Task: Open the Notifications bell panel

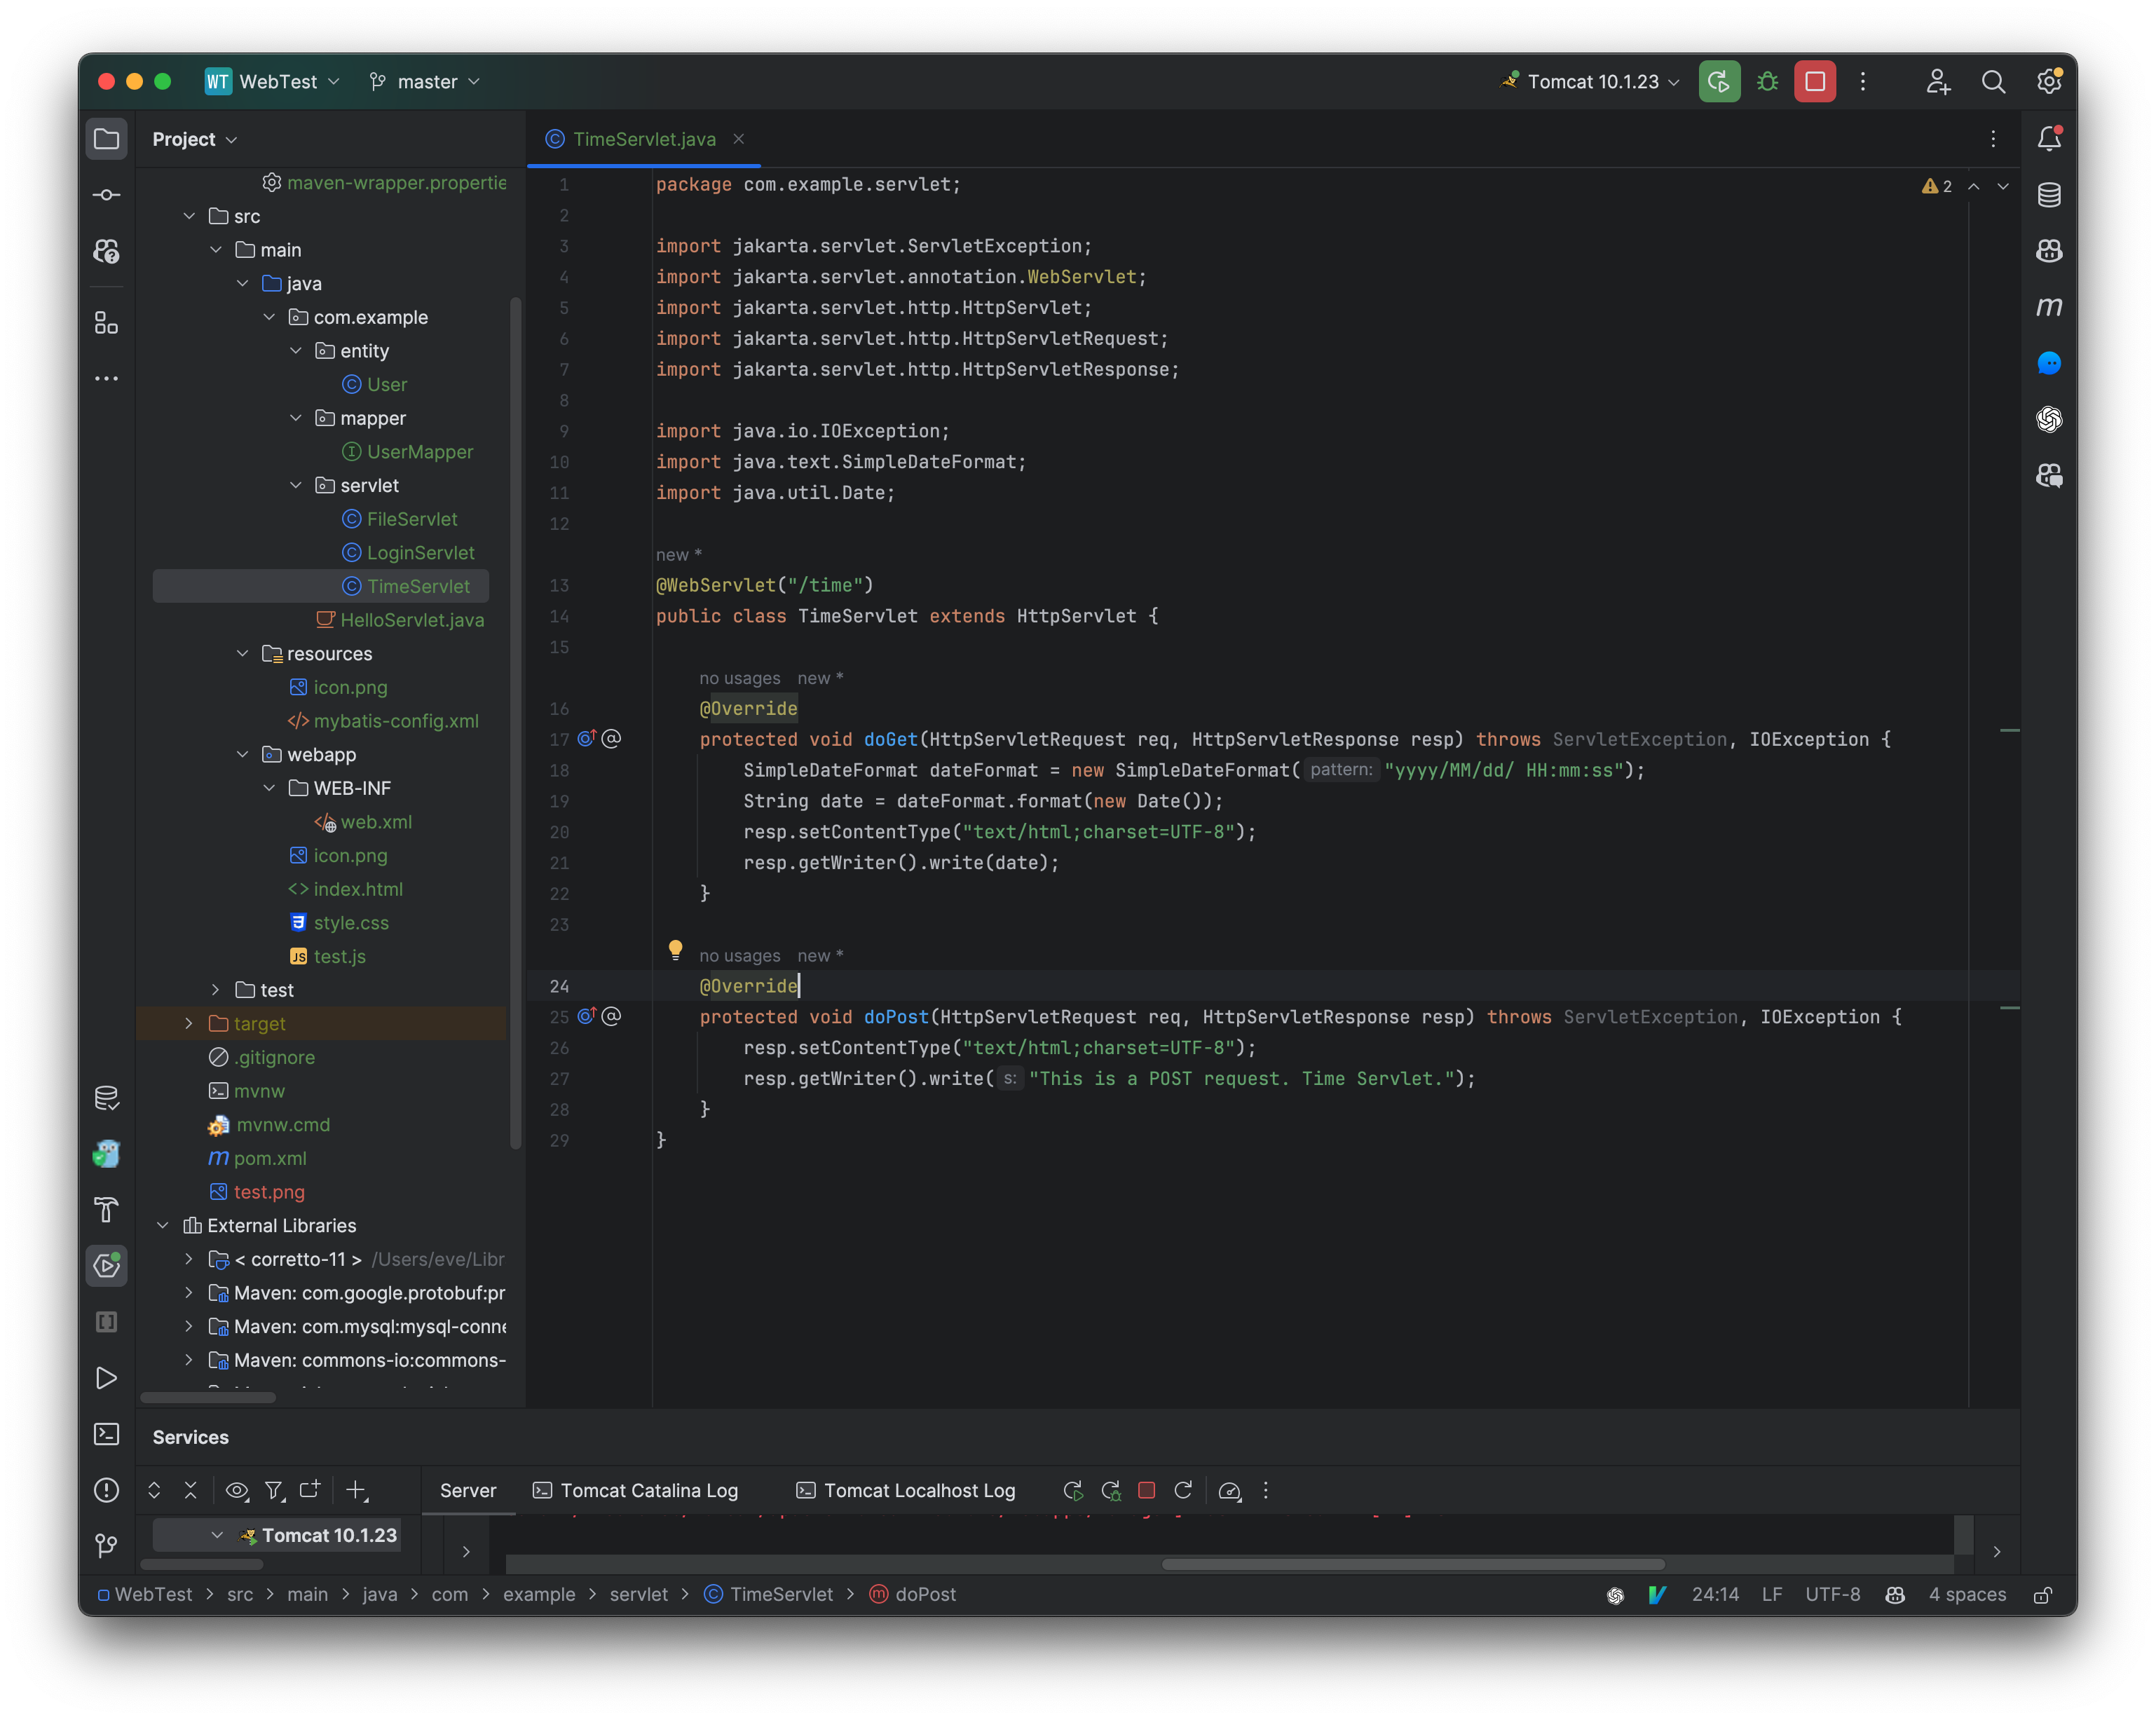Action: click(x=2049, y=138)
